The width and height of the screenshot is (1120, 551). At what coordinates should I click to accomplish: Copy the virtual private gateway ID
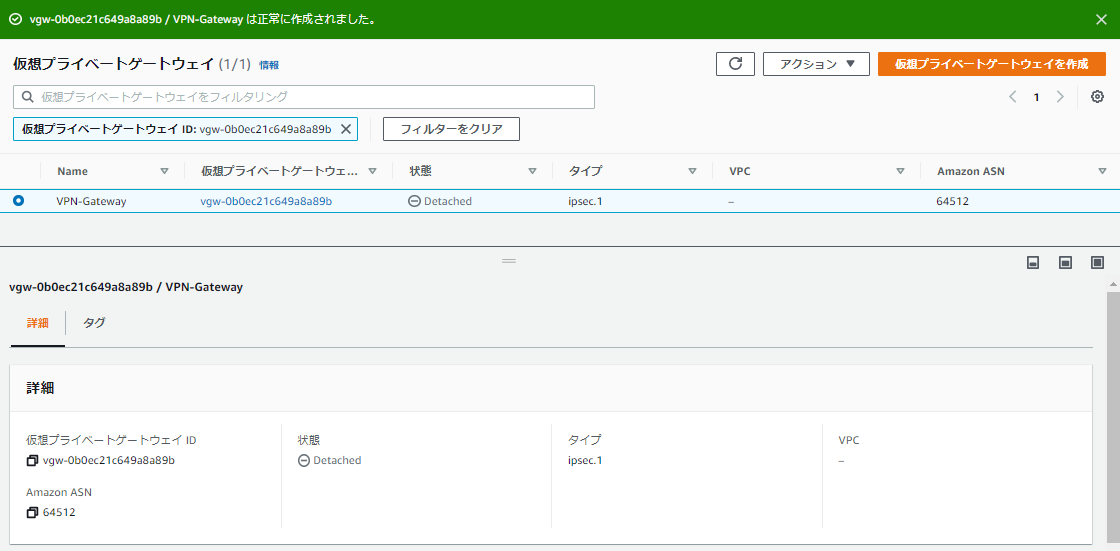point(33,461)
